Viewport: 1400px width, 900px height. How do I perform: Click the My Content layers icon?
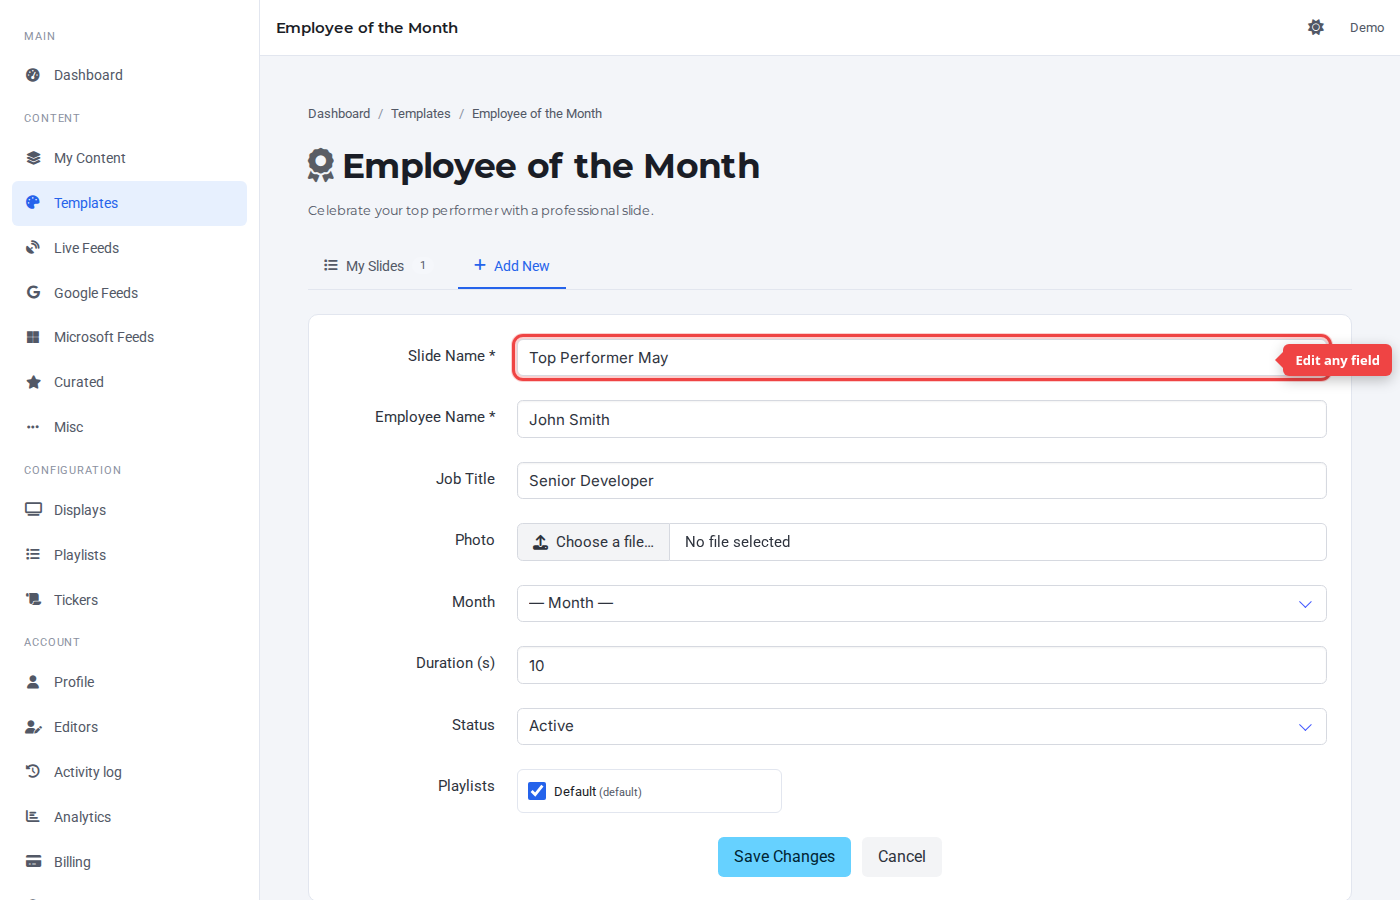click(33, 158)
